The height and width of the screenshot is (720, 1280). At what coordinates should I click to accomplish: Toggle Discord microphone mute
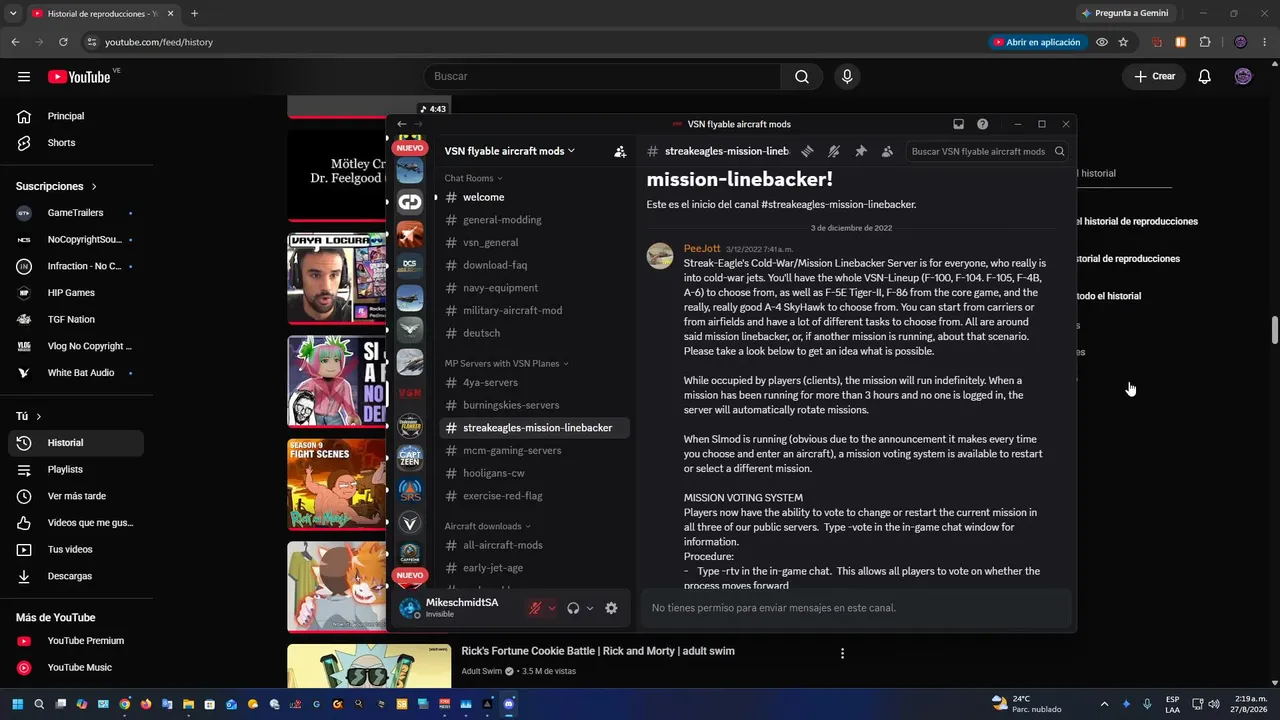(x=535, y=608)
